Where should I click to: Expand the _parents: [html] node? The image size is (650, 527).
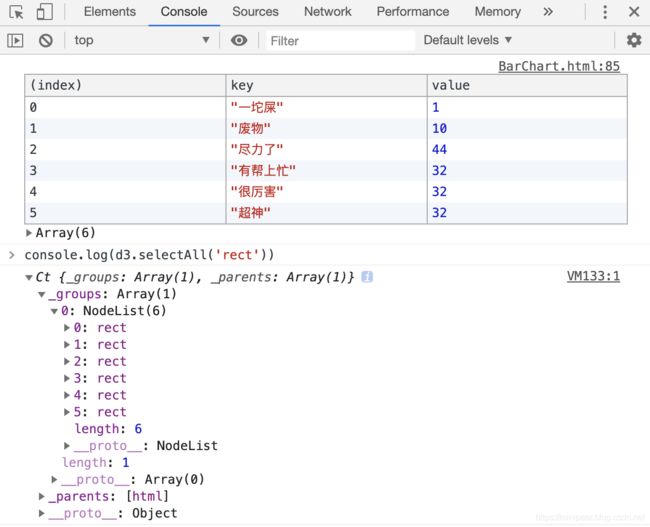coord(42,496)
